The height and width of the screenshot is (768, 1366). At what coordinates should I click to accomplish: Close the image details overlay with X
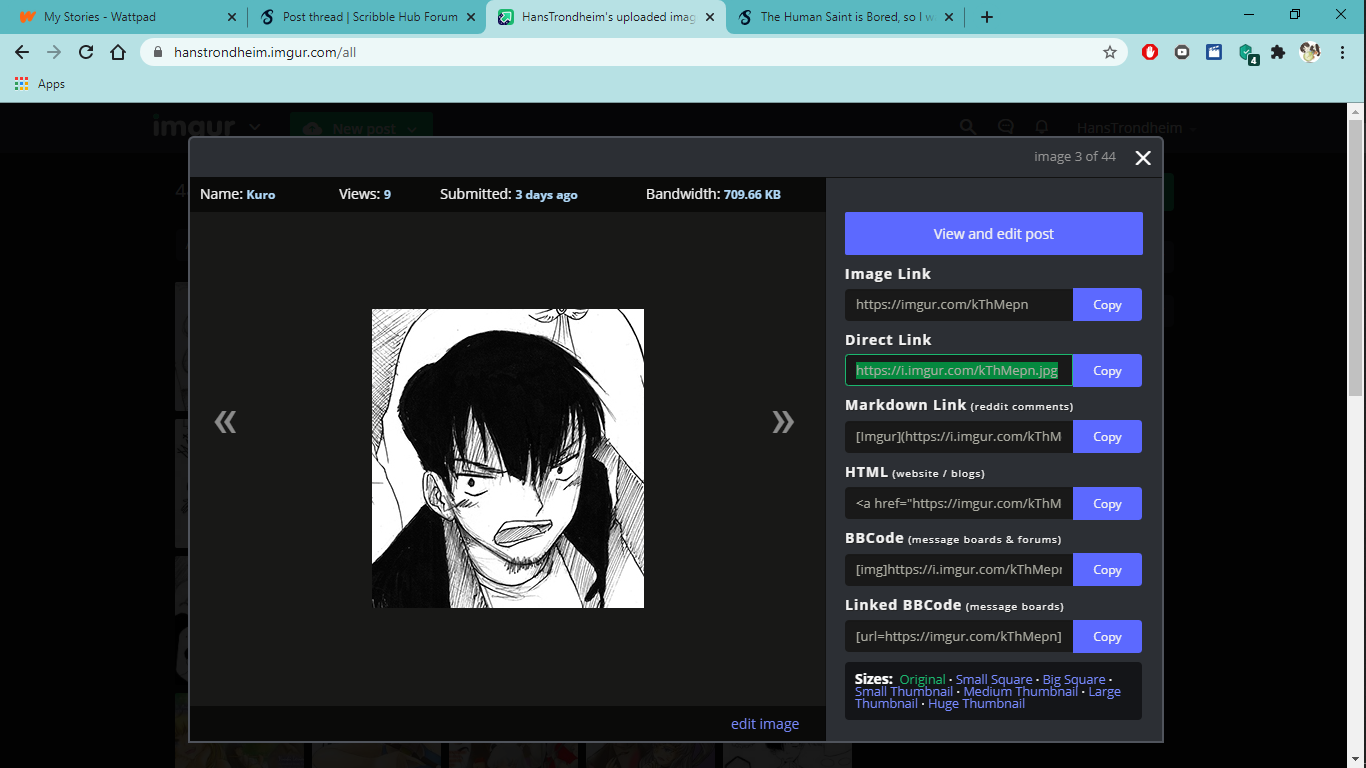coord(1143,158)
